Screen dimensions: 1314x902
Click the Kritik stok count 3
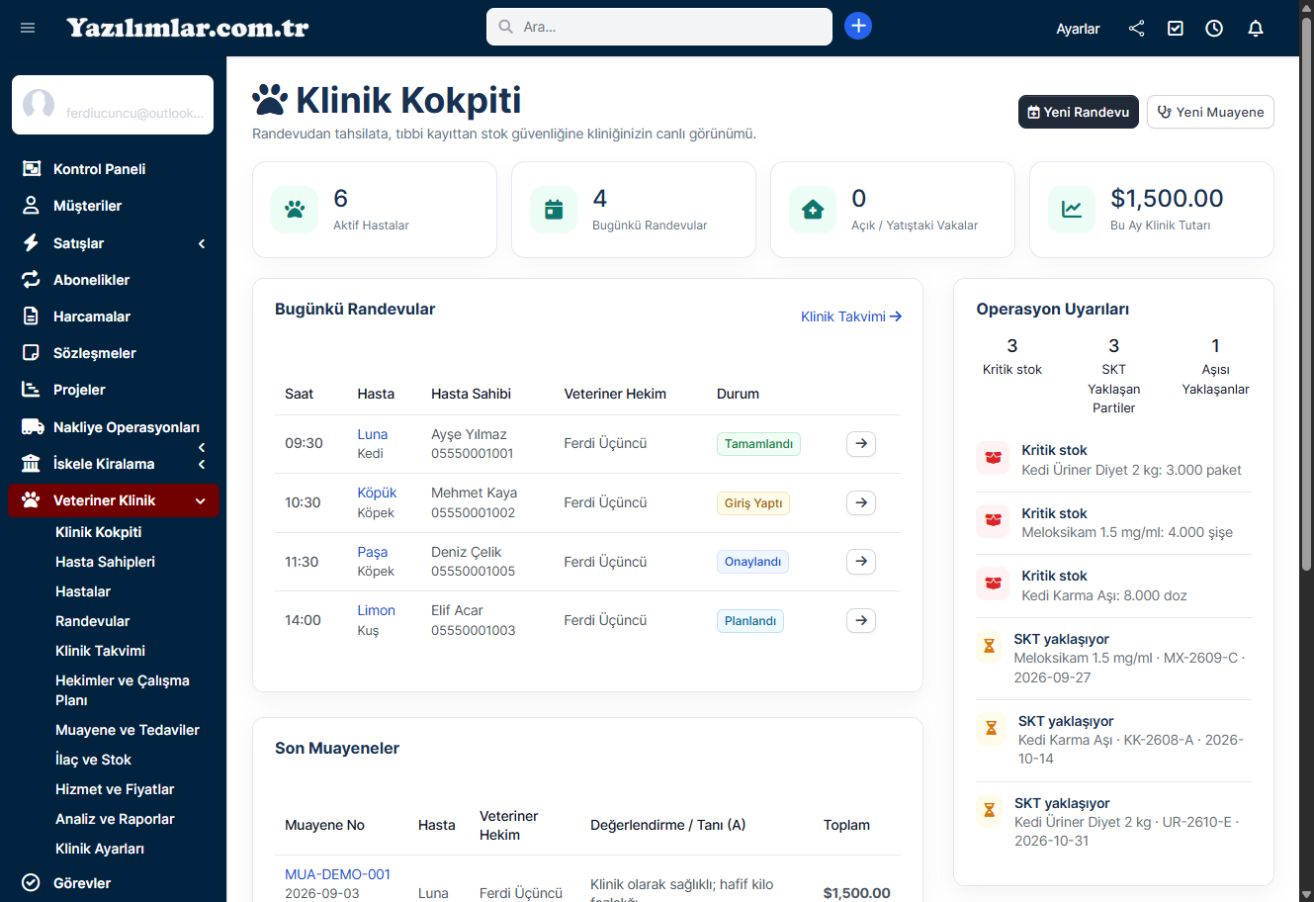pyautogui.click(x=1012, y=346)
